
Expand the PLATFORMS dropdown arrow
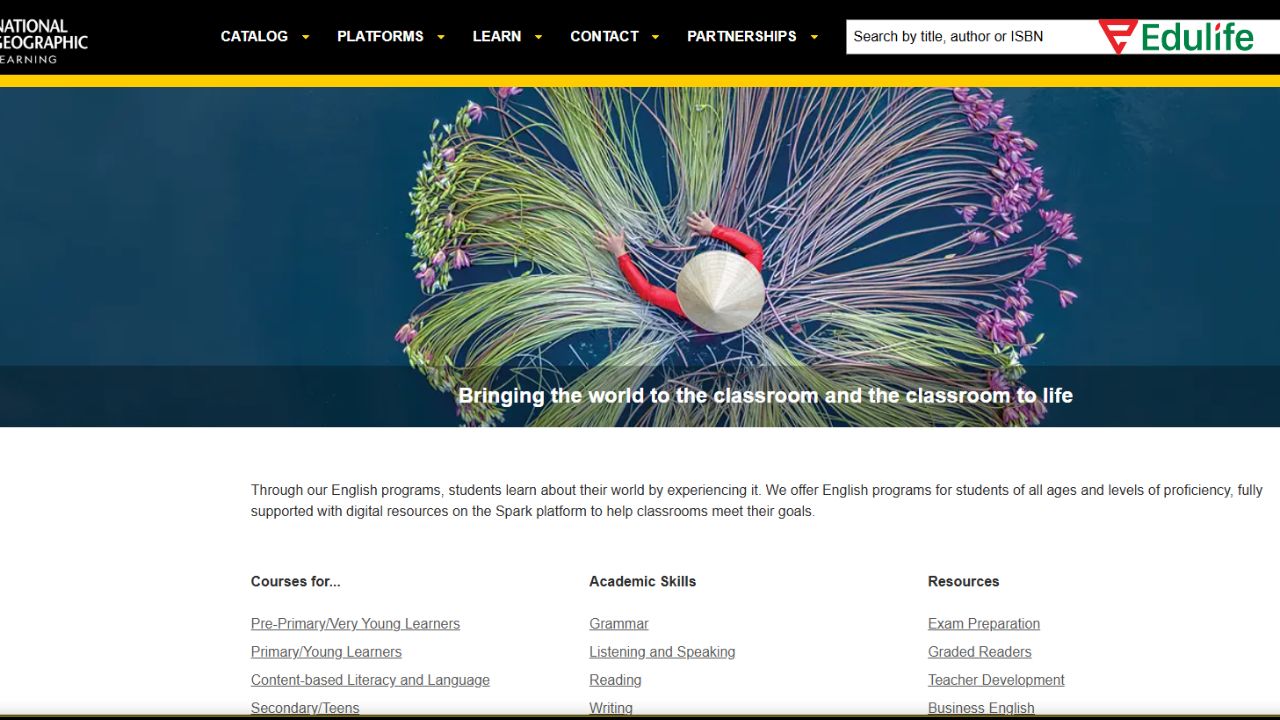pos(441,36)
